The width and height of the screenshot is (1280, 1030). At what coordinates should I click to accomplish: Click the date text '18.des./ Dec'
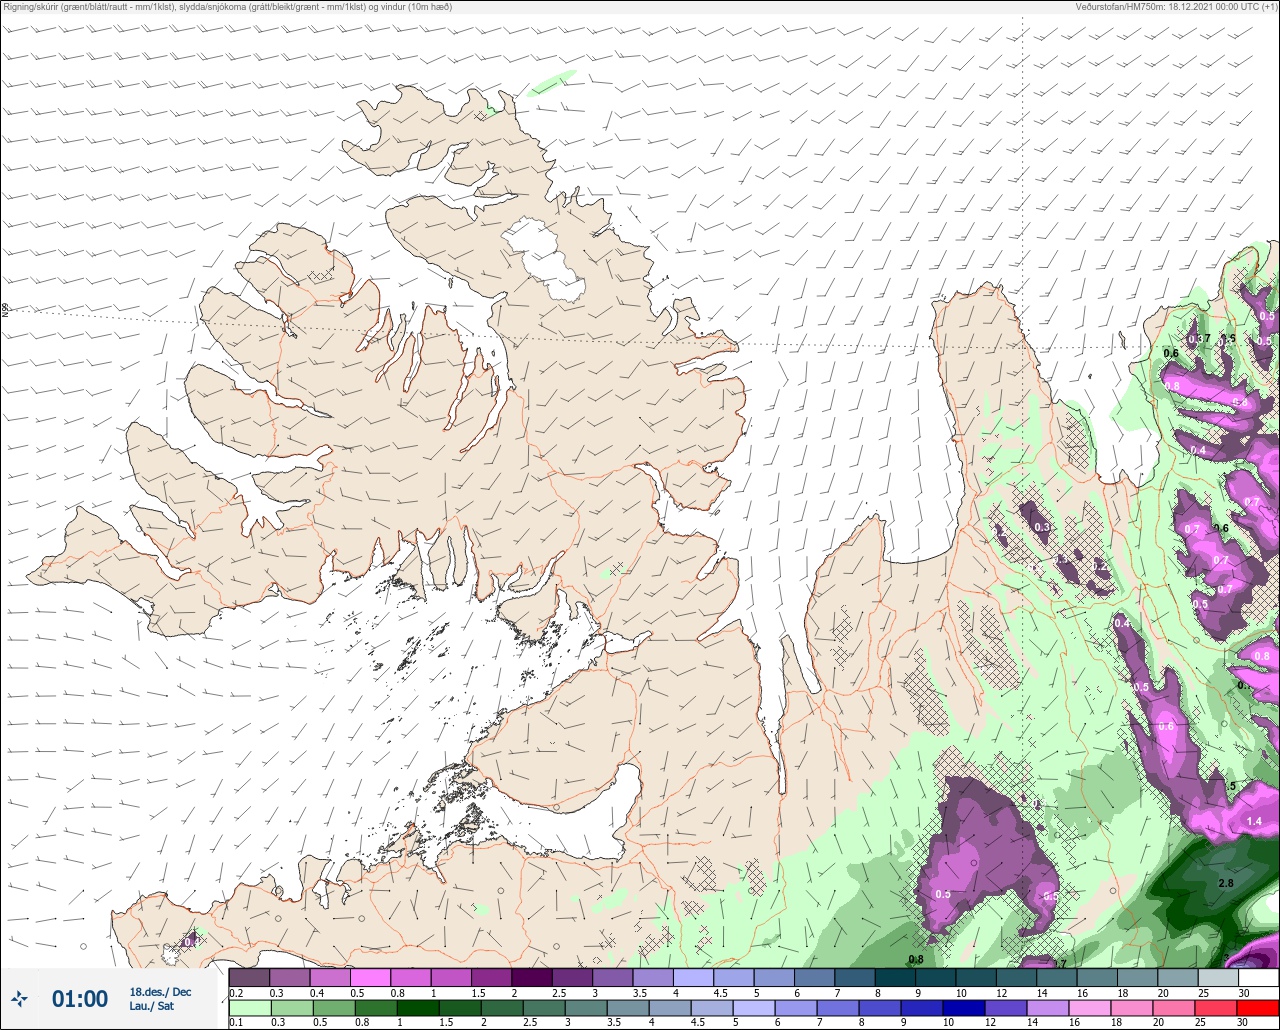pyautogui.click(x=160, y=992)
